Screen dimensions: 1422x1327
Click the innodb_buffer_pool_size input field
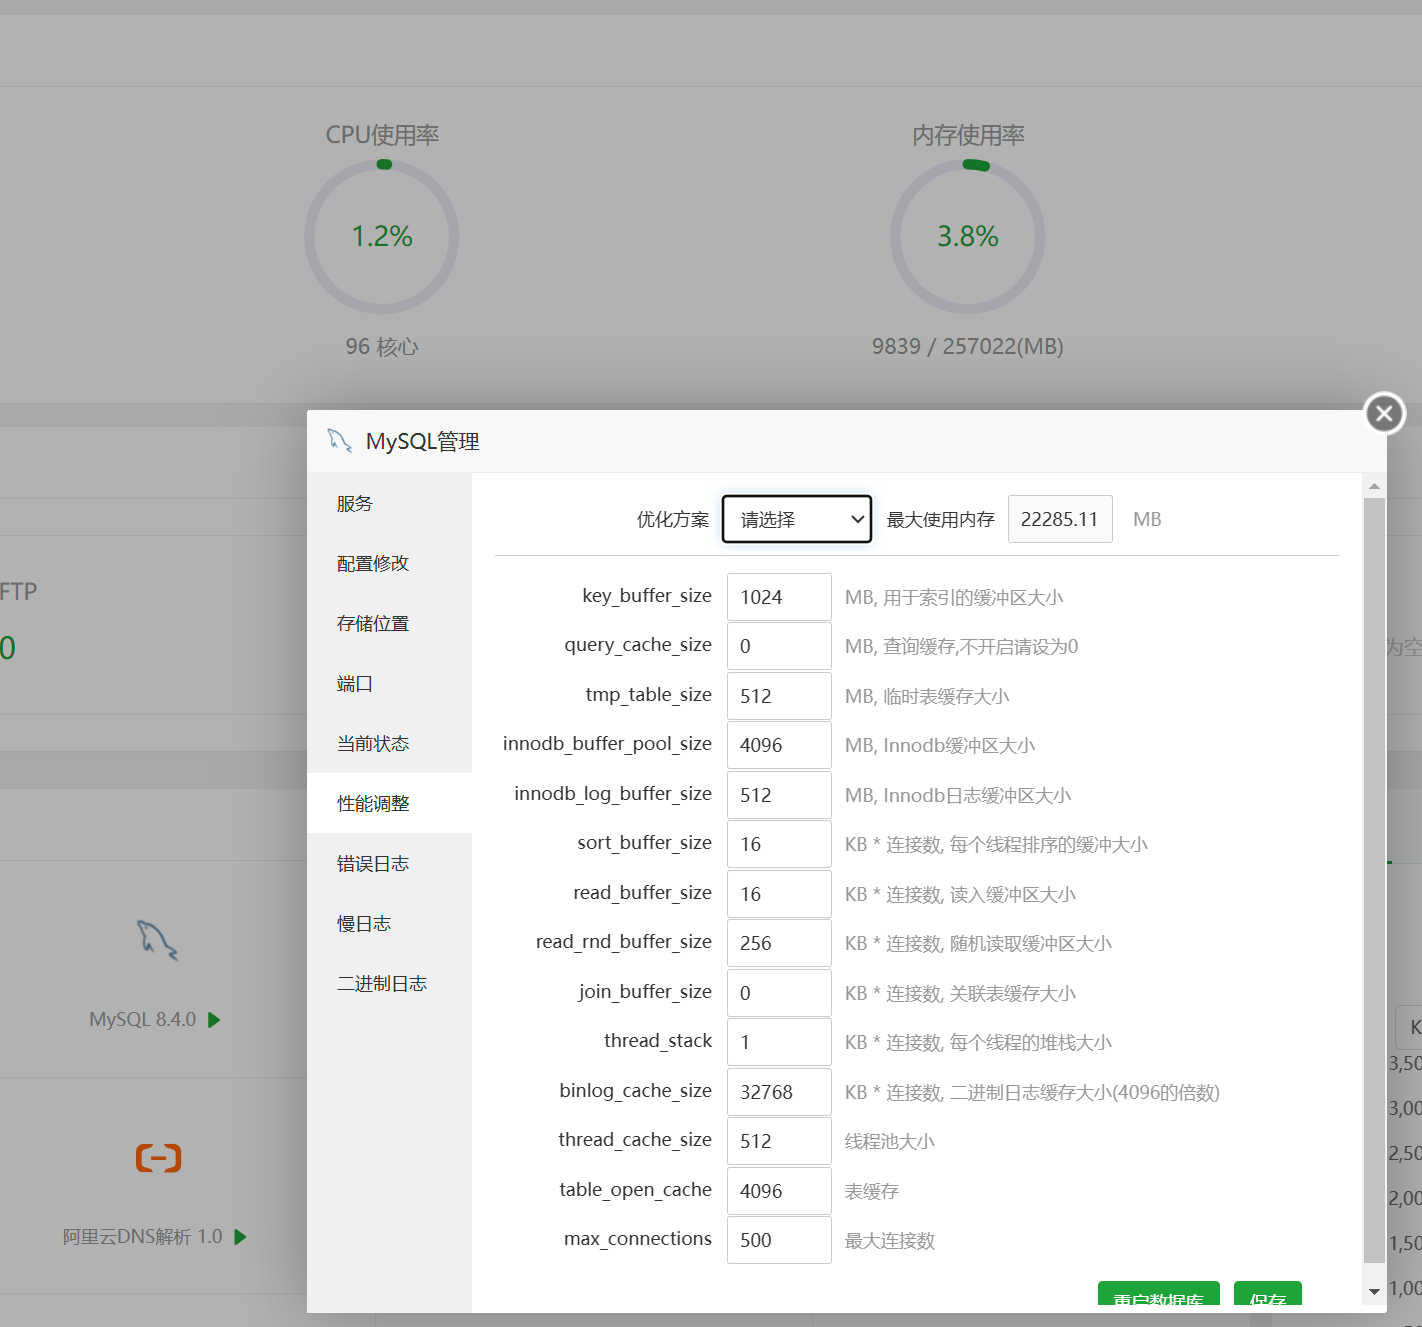[x=779, y=745]
